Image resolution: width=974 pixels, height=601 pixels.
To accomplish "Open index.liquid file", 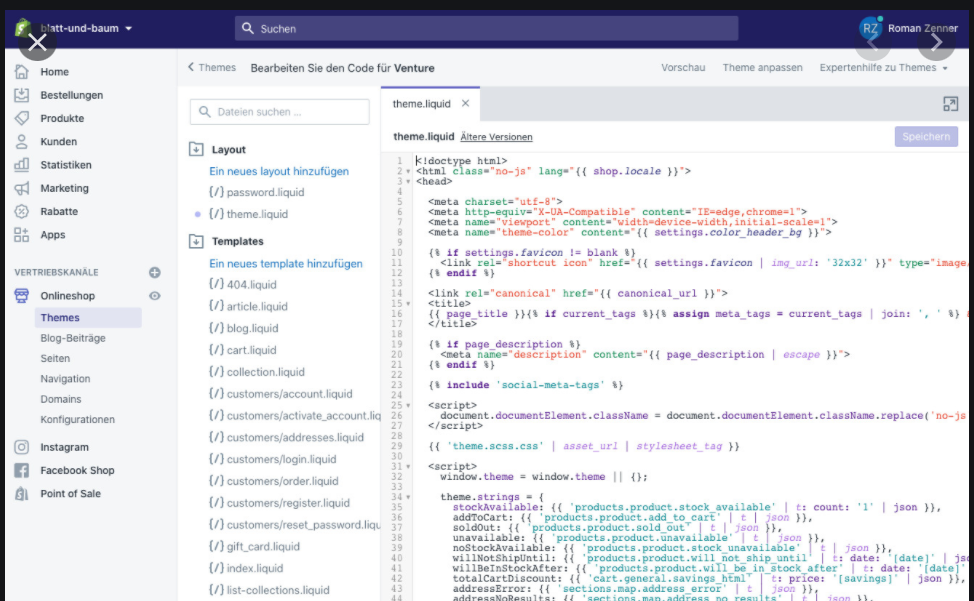I will (246, 568).
